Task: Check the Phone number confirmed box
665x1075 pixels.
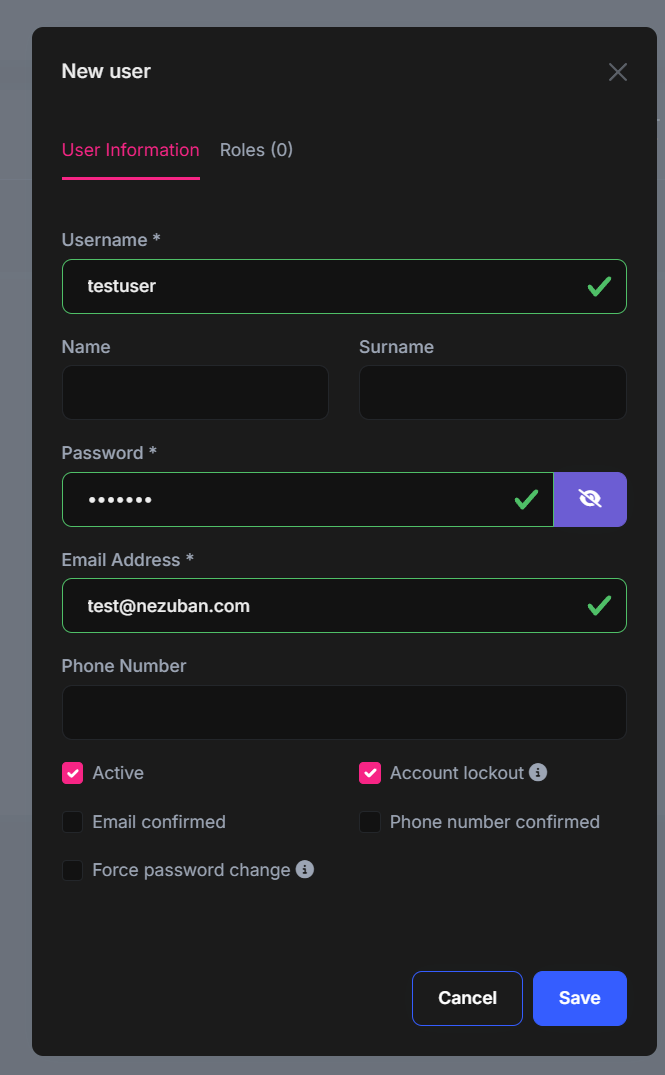Action: click(370, 822)
